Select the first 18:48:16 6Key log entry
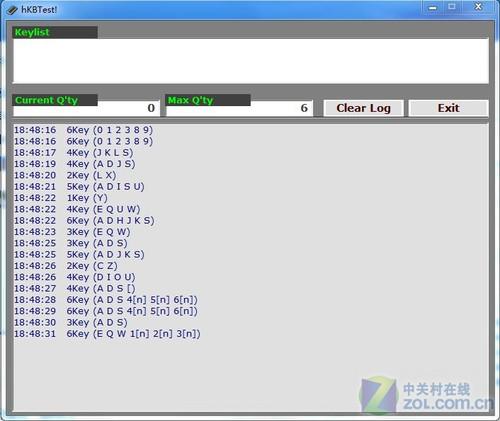This screenshot has height=421, width=500. [83, 130]
